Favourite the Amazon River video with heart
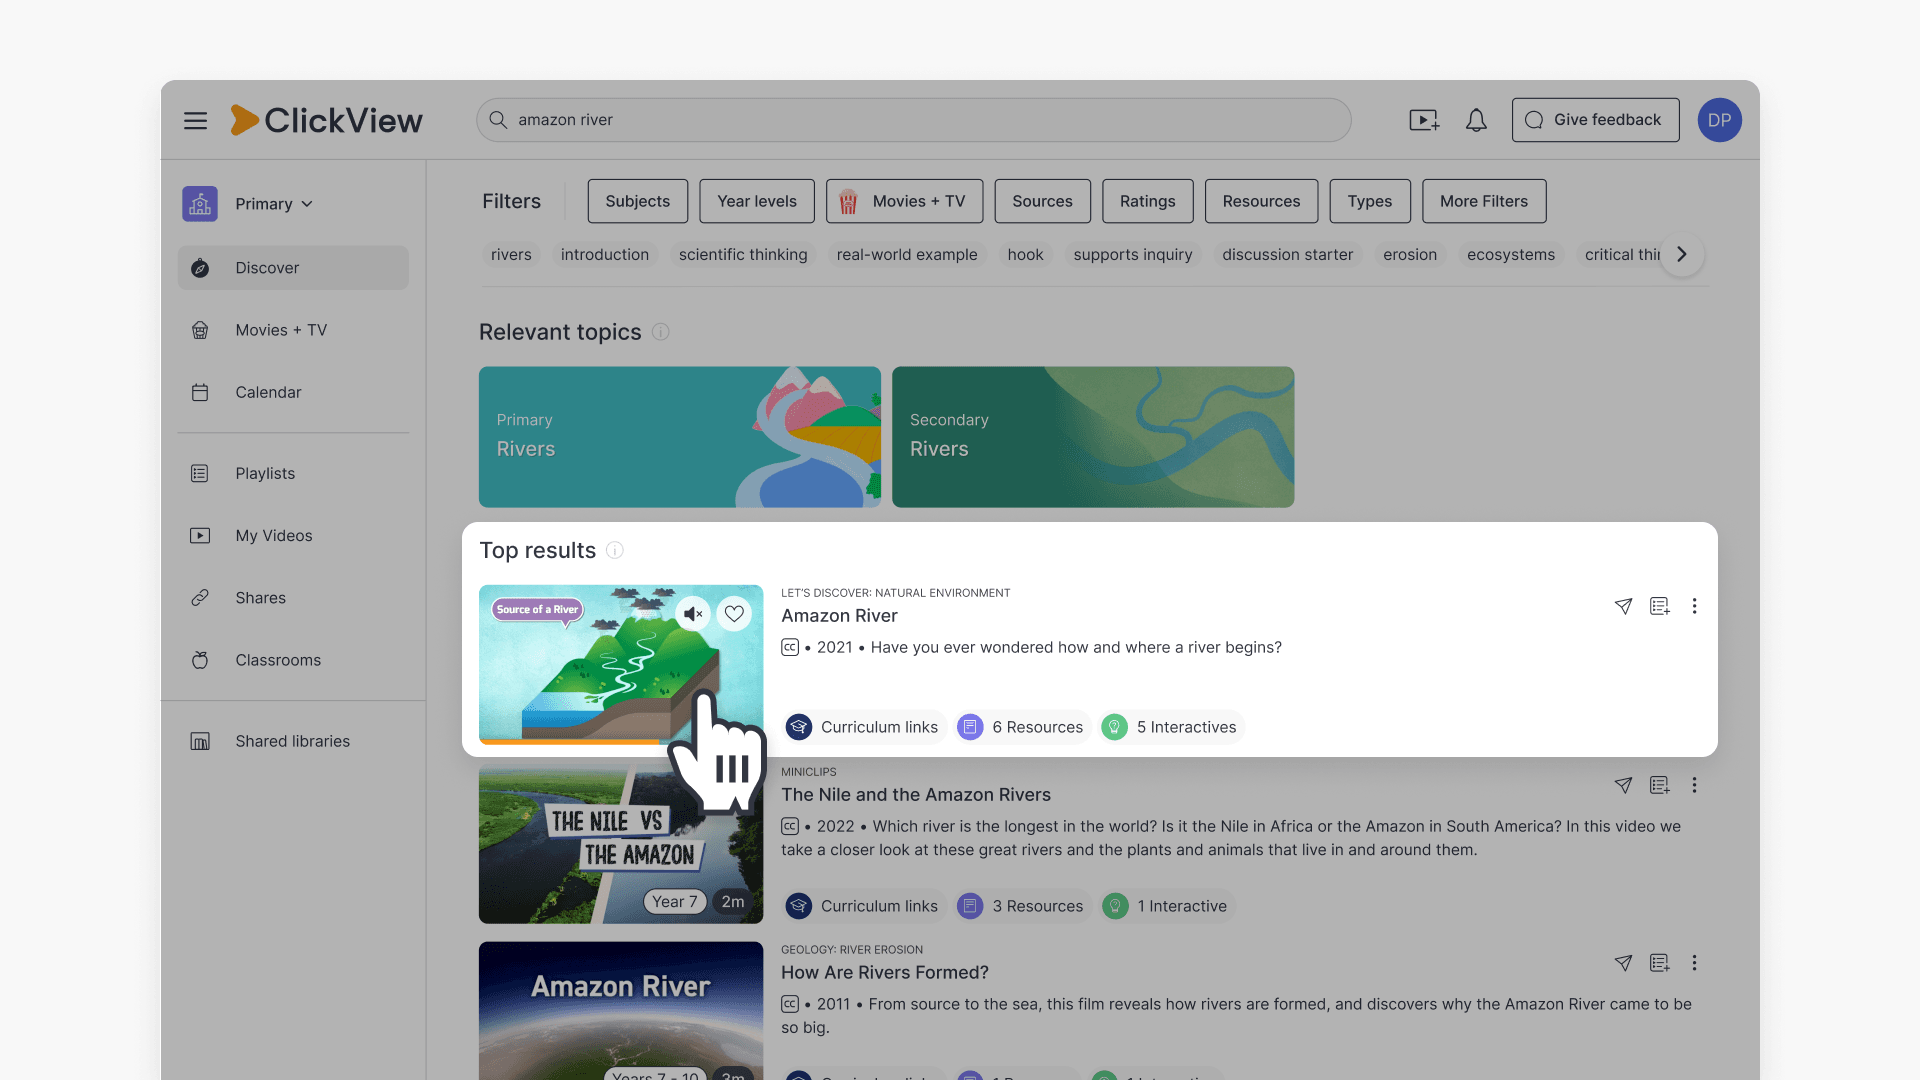The height and width of the screenshot is (1080, 1920). coord(734,614)
